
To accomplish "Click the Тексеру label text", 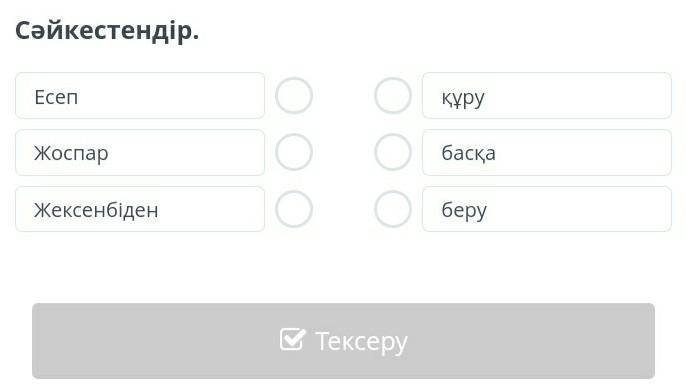I will click(x=361, y=342).
